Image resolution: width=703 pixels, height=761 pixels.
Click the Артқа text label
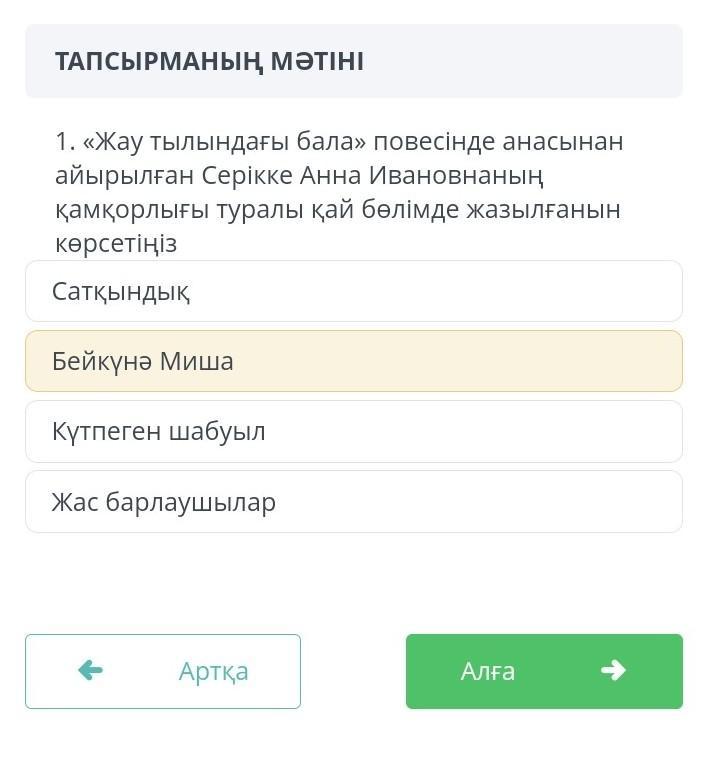[214, 672]
